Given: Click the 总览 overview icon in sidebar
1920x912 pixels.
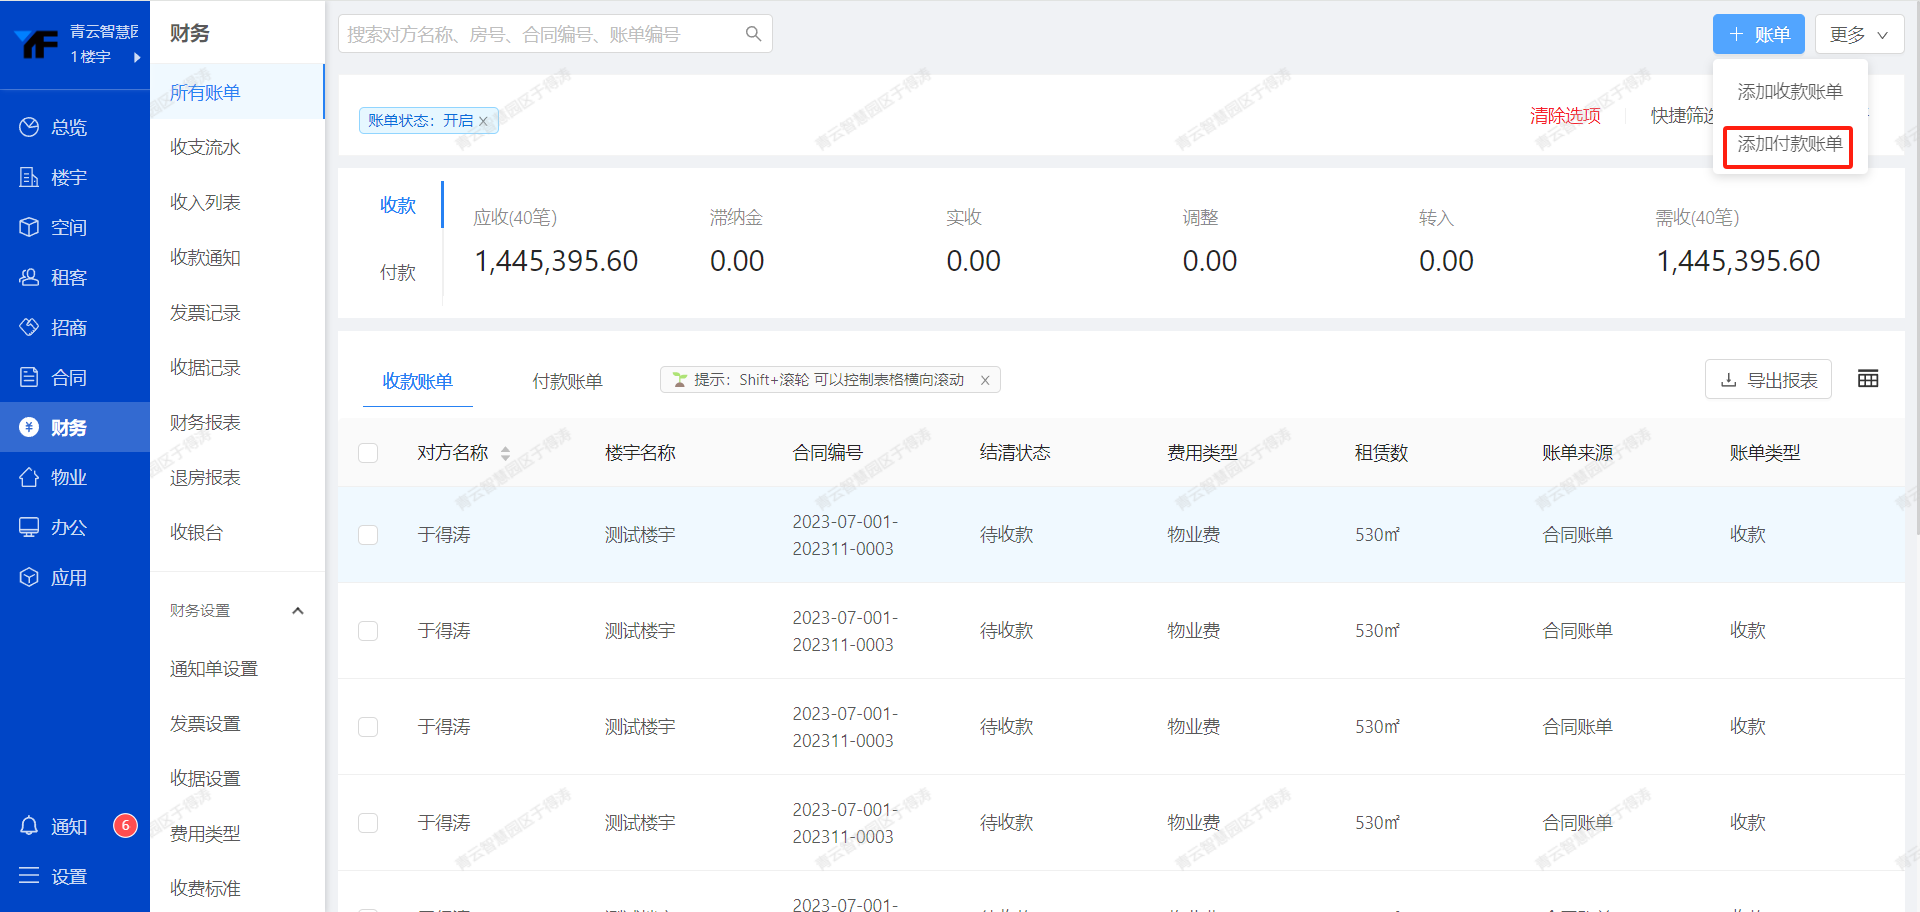Looking at the screenshot, I should [x=29, y=127].
